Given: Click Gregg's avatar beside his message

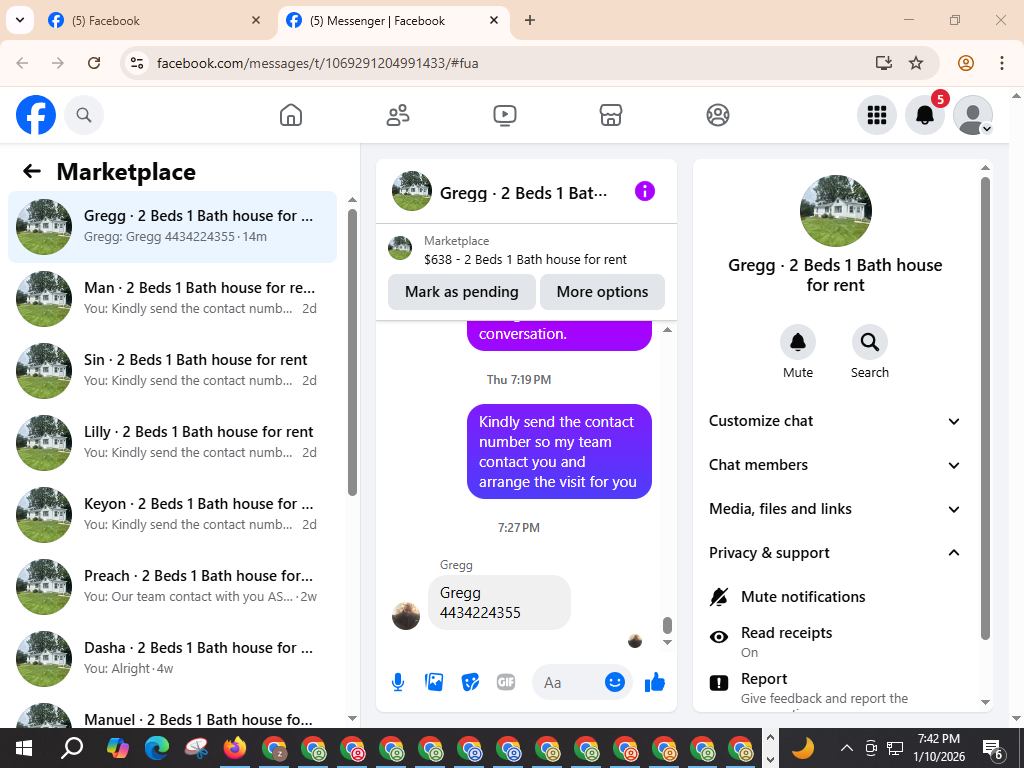Looking at the screenshot, I should pyautogui.click(x=406, y=615).
